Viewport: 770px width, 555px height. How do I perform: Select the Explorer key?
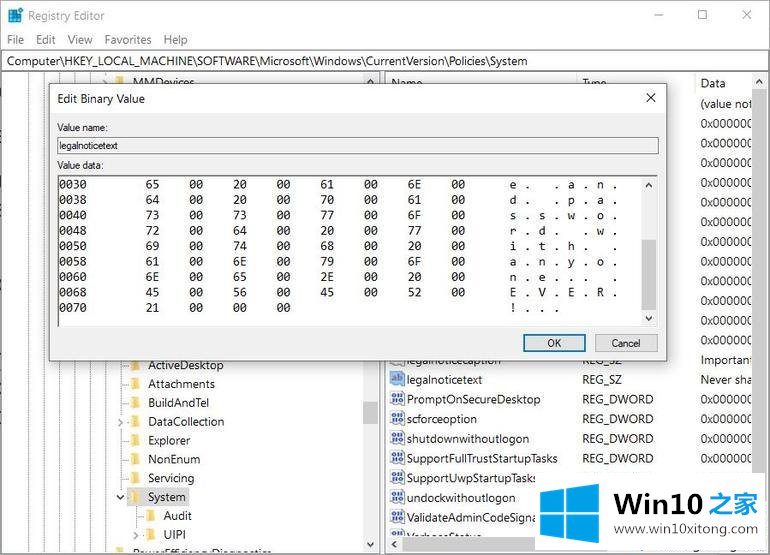(x=169, y=441)
